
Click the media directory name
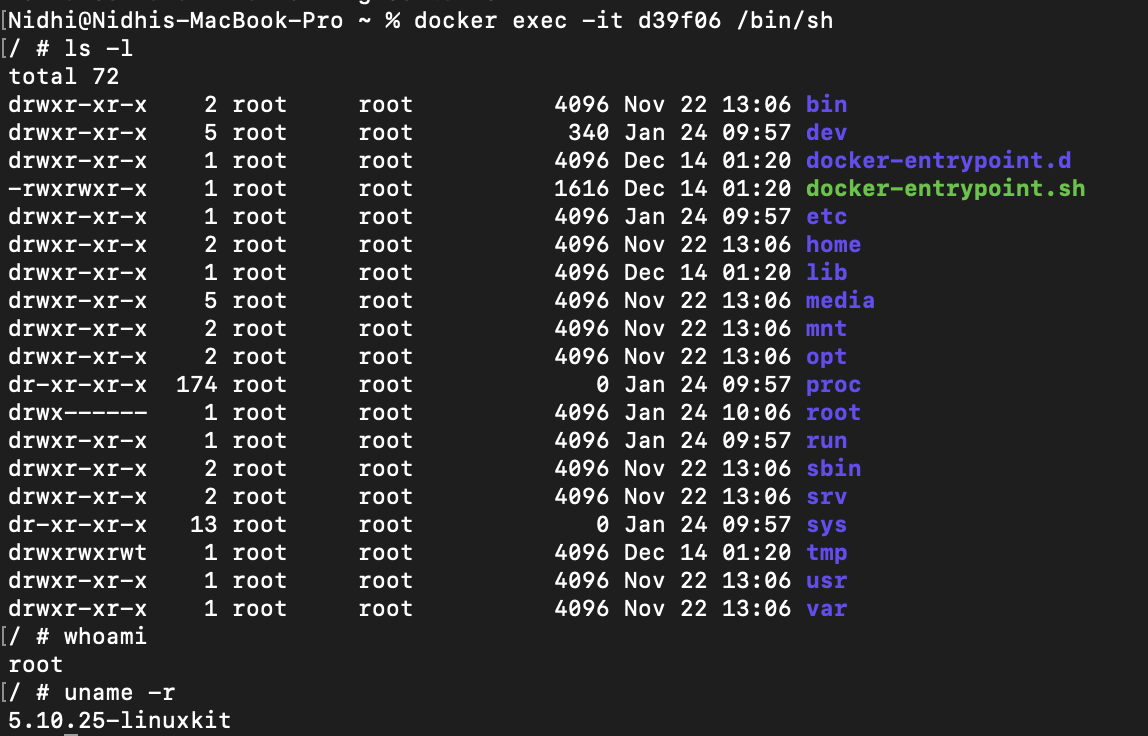pyautogui.click(x=840, y=301)
